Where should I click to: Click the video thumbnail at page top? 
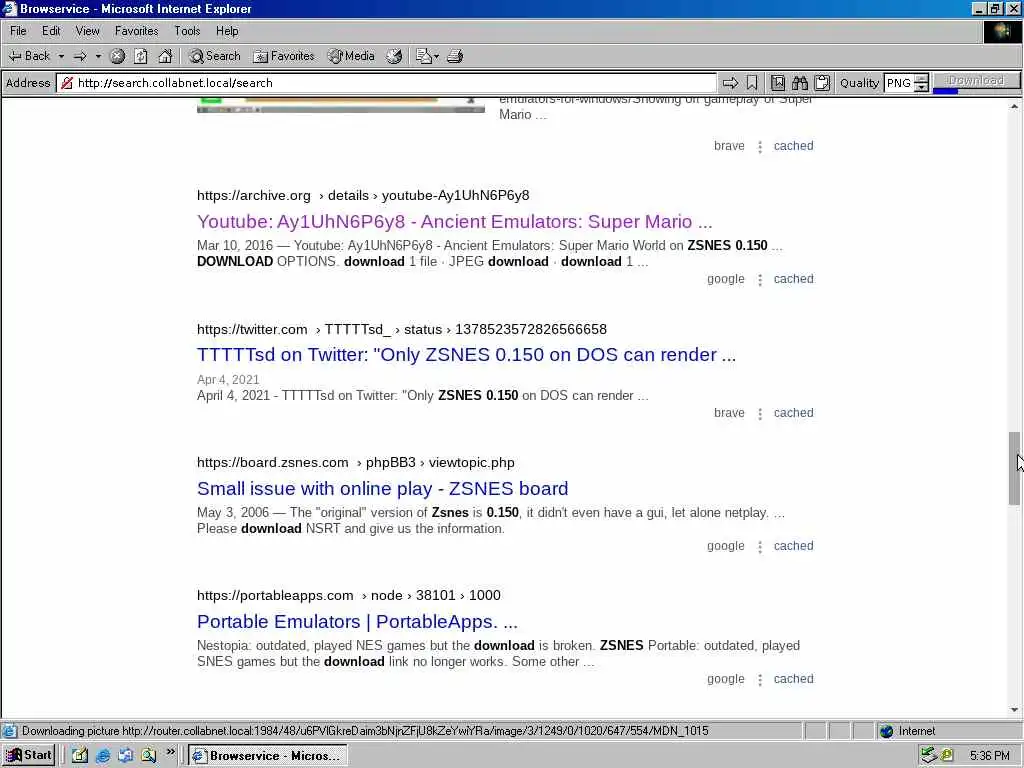[341, 105]
